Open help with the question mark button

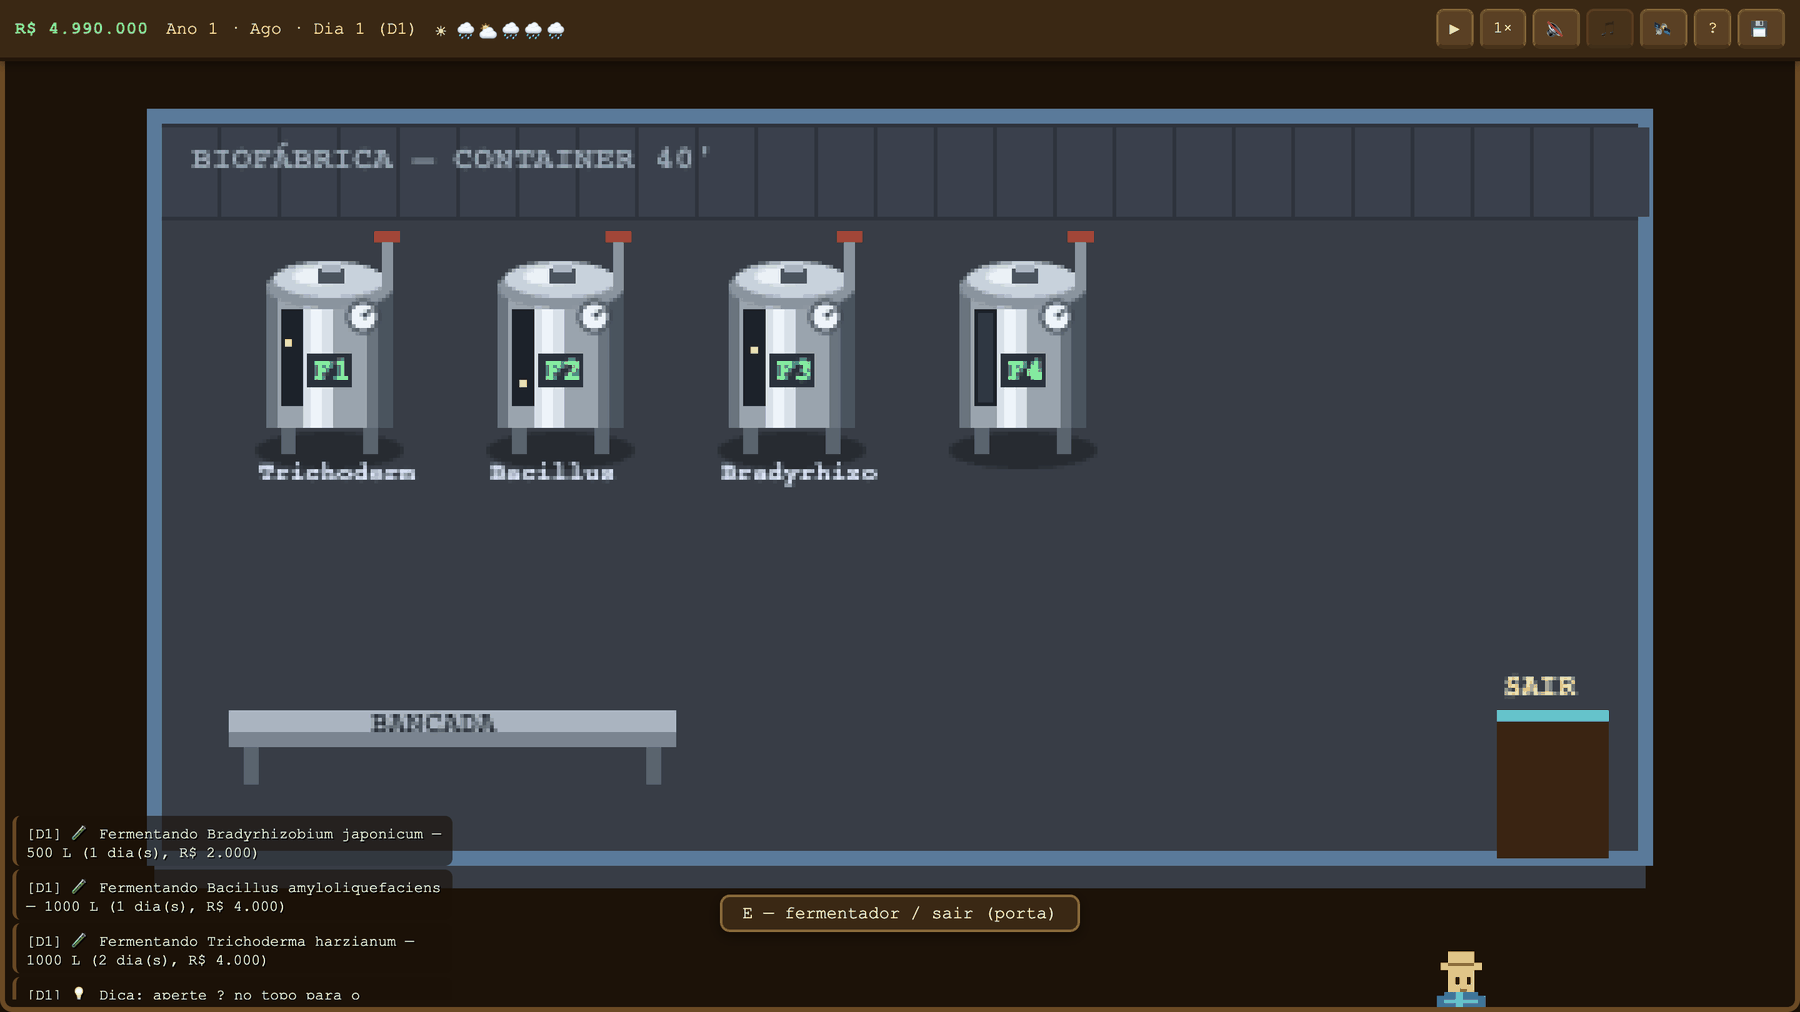tap(1712, 28)
